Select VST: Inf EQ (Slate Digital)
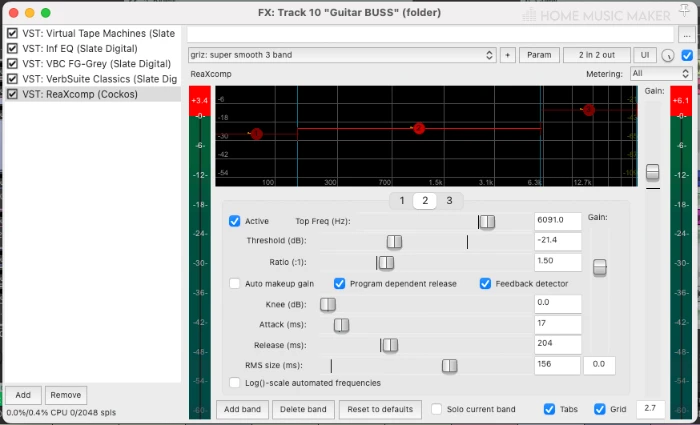The image size is (700, 425). coord(80,48)
